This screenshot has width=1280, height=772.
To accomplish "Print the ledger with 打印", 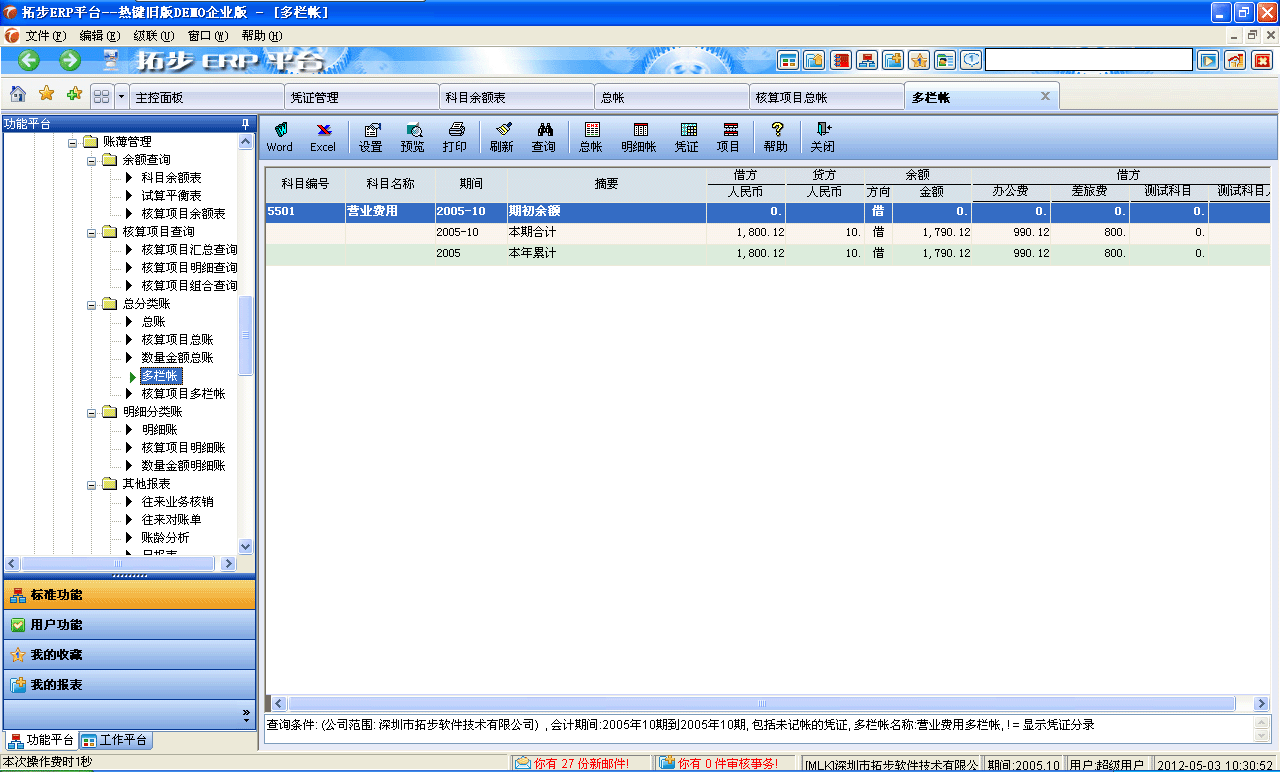I will coord(456,137).
